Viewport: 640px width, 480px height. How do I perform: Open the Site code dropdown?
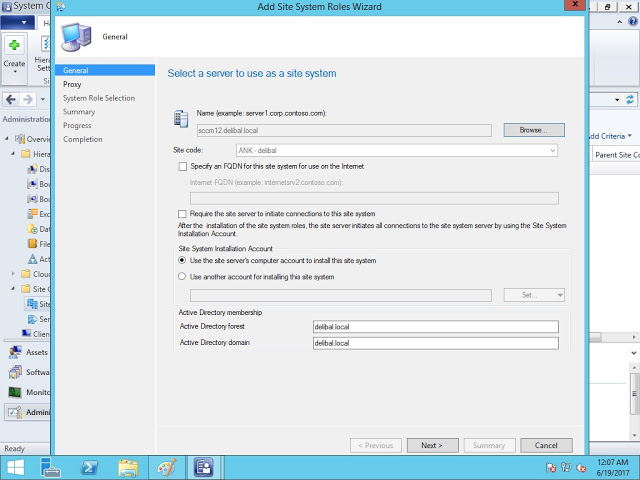point(396,150)
